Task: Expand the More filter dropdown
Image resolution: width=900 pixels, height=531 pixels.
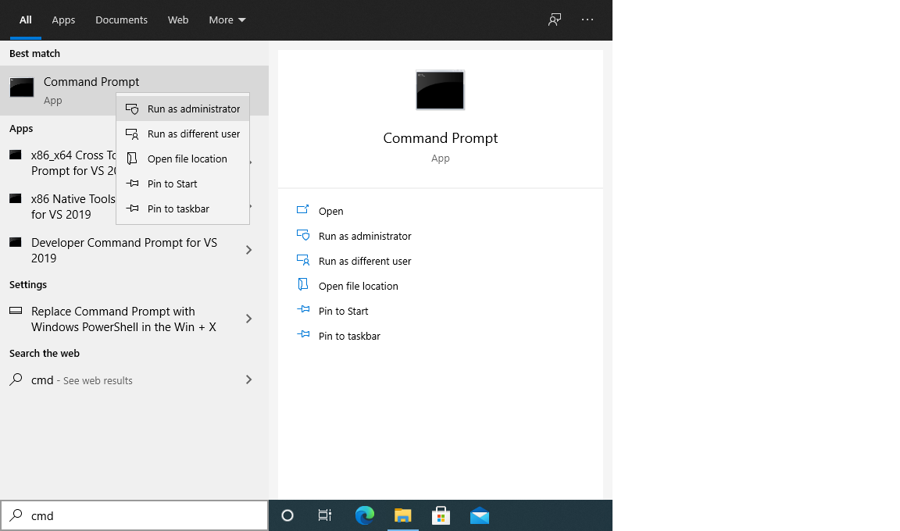Action: click(x=227, y=20)
